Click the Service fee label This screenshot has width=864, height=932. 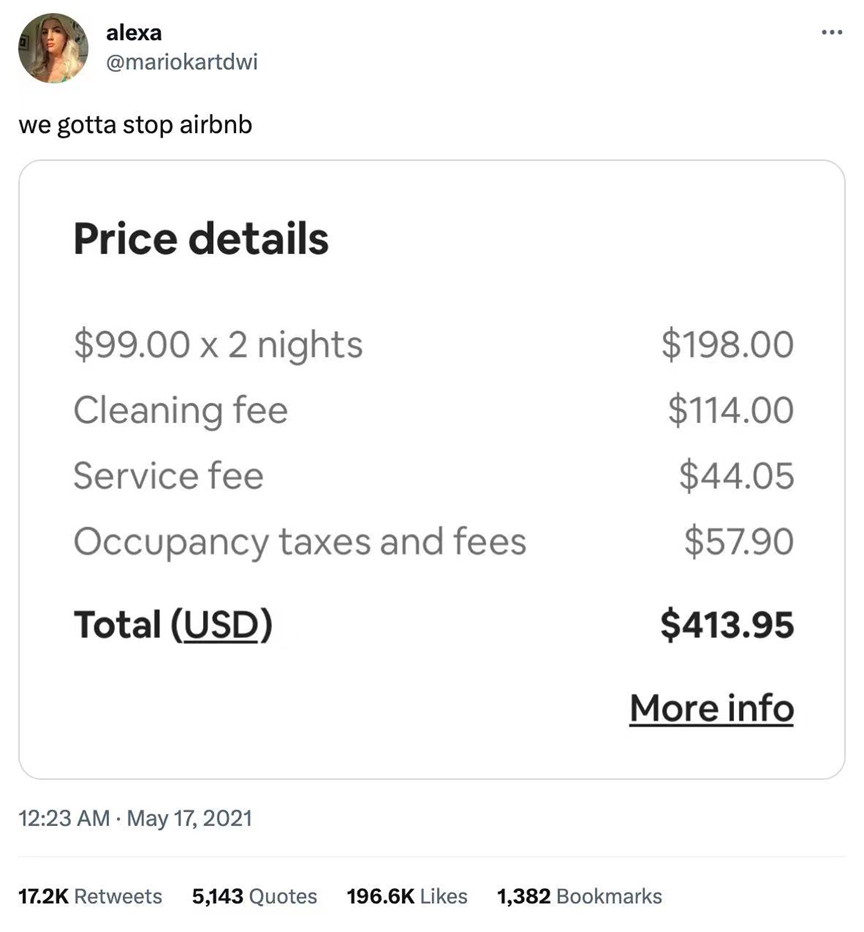[x=168, y=475]
